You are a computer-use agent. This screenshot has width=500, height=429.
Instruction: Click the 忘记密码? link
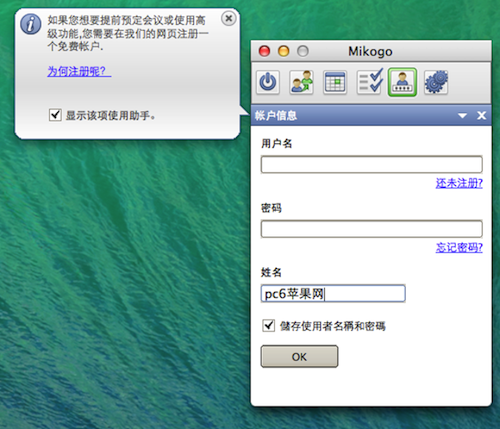(459, 247)
